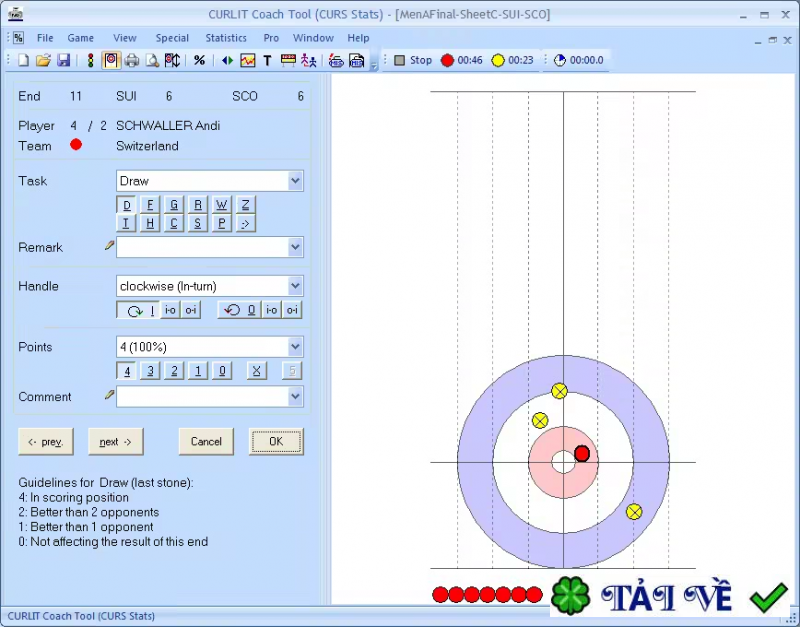The width and height of the screenshot is (800, 627).
Task: Open the Statistics menu
Action: coord(226,38)
